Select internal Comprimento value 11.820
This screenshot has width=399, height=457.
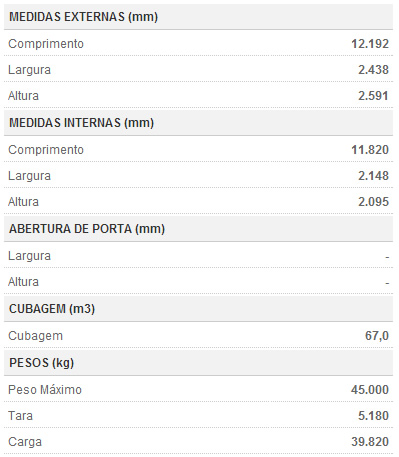pos(370,150)
